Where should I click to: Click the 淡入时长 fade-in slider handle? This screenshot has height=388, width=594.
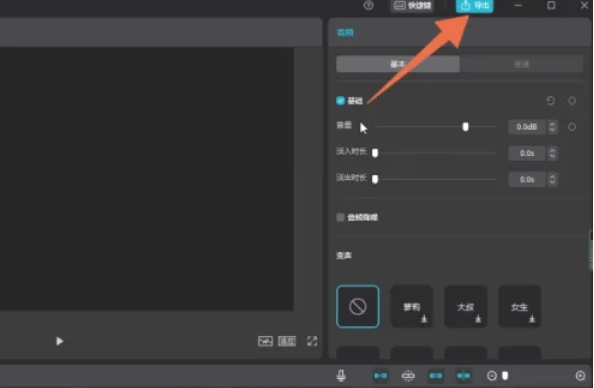click(375, 153)
